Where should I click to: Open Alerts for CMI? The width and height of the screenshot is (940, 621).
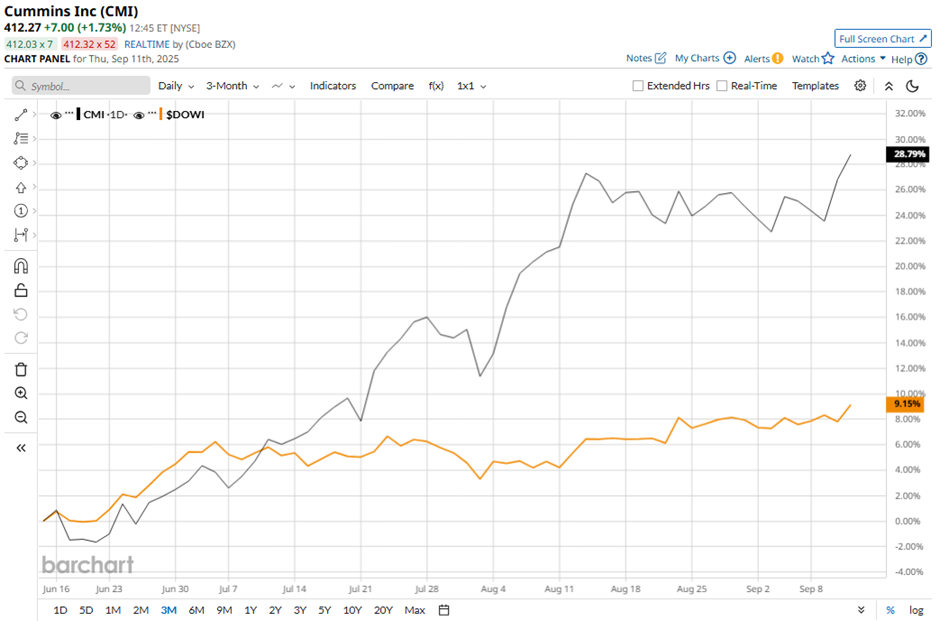[x=763, y=58]
